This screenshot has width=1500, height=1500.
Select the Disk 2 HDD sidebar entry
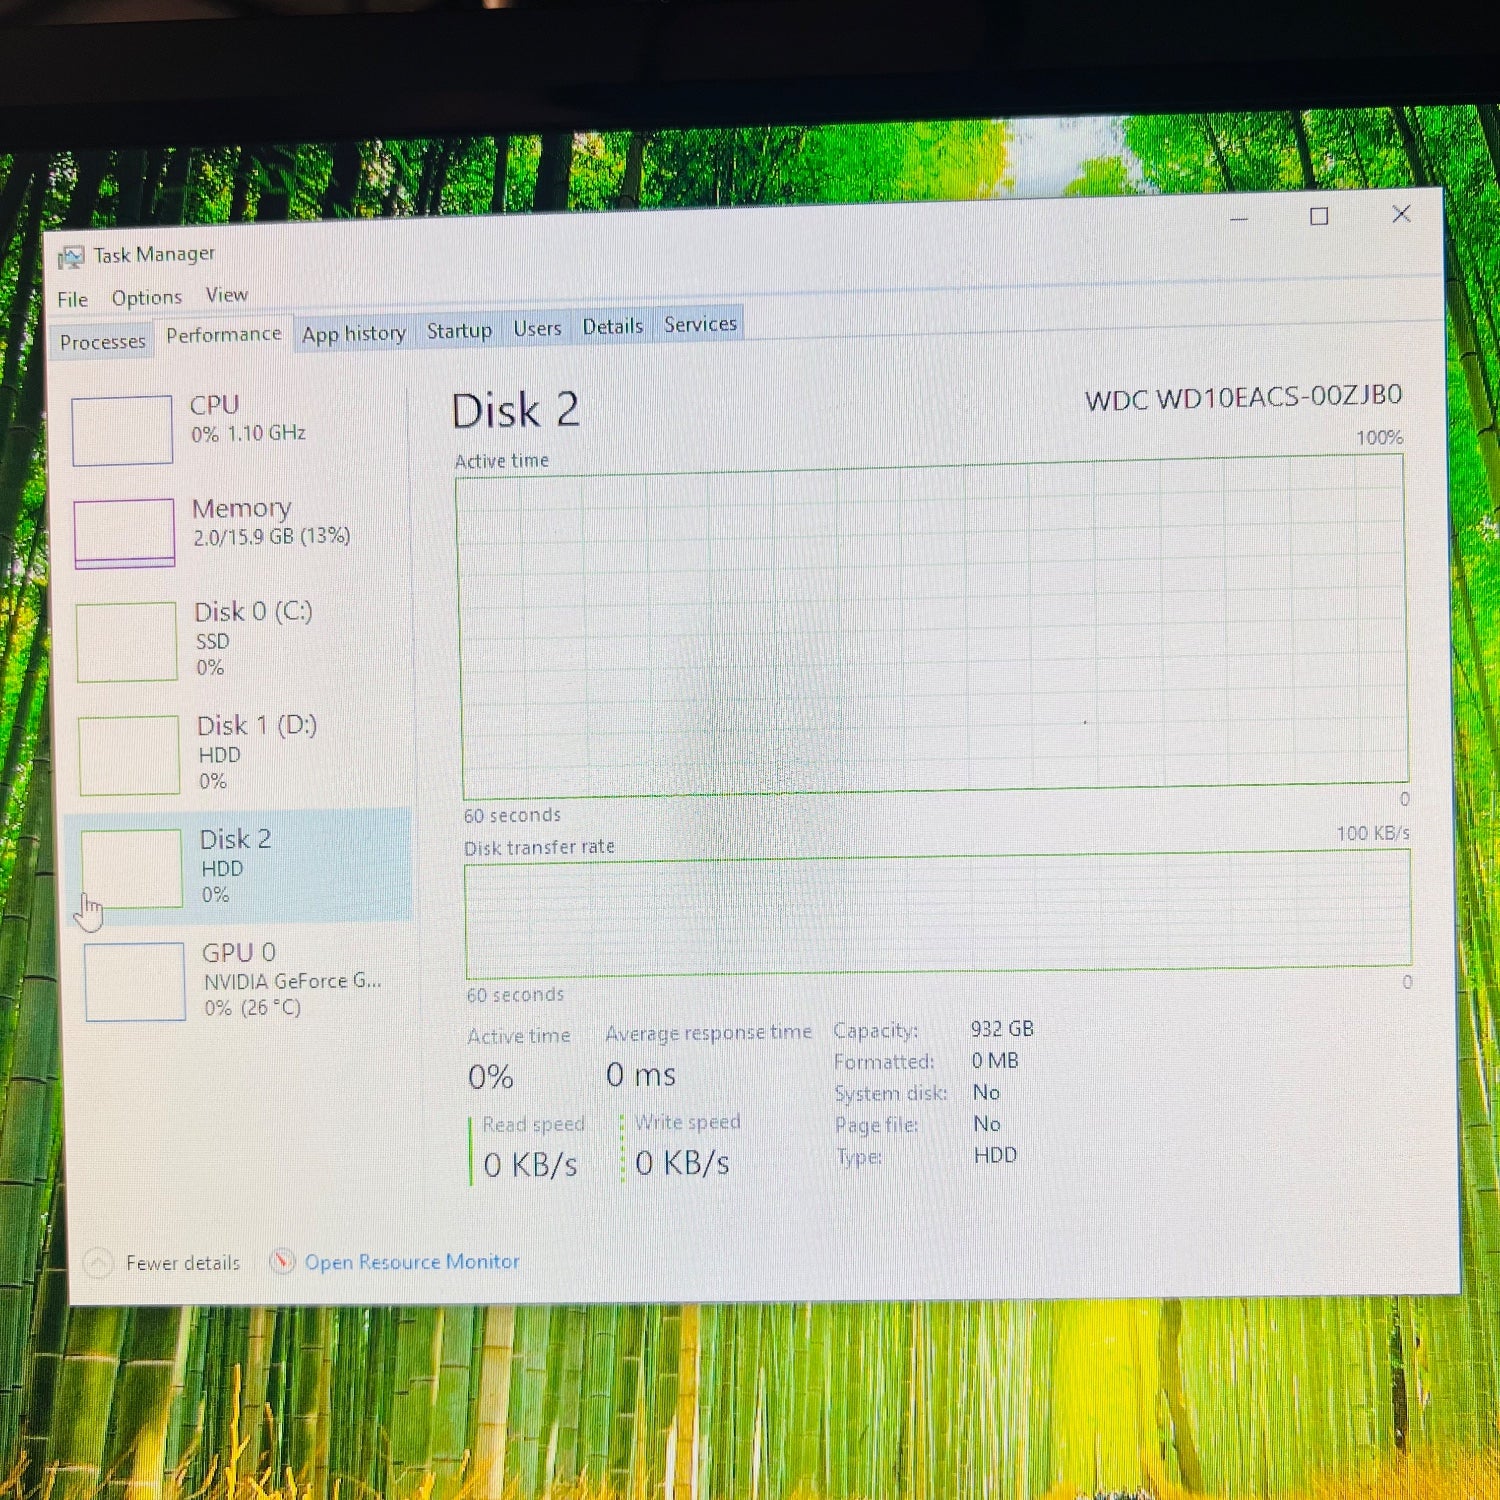click(x=236, y=866)
